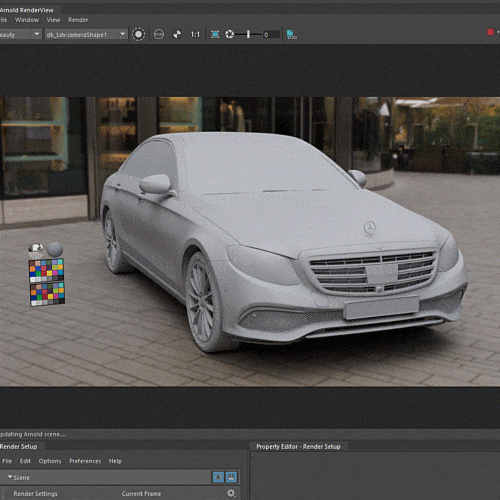Select the Arnold RenderView tab
This screenshot has height=500, width=500.
27,10
